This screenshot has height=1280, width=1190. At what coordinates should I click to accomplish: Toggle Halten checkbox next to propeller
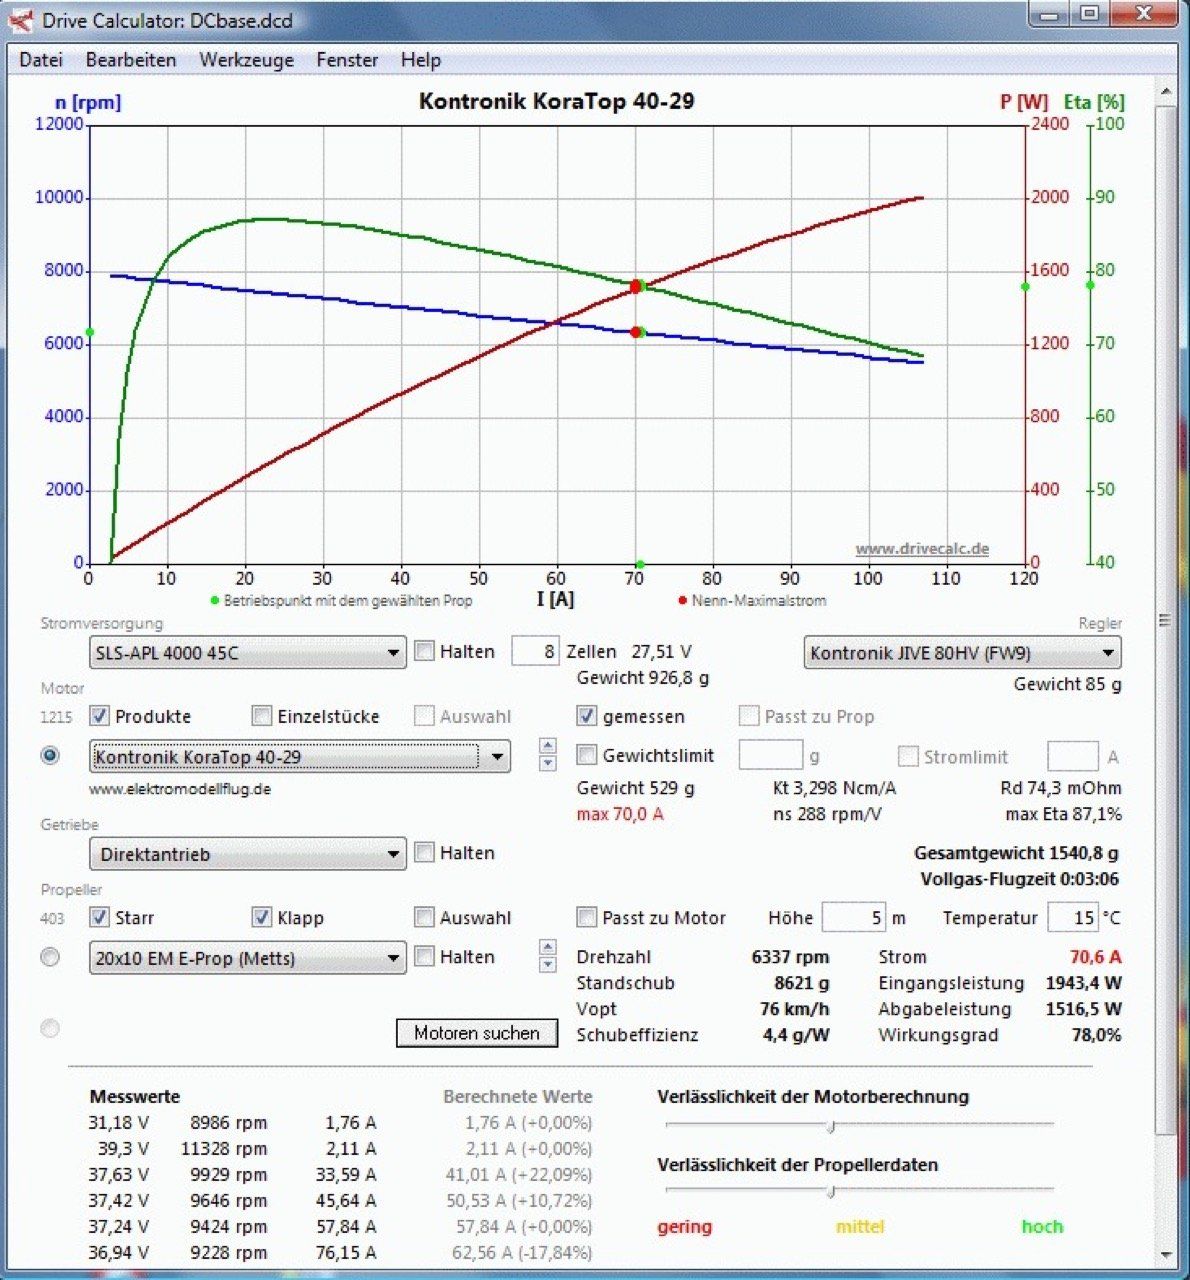[425, 957]
